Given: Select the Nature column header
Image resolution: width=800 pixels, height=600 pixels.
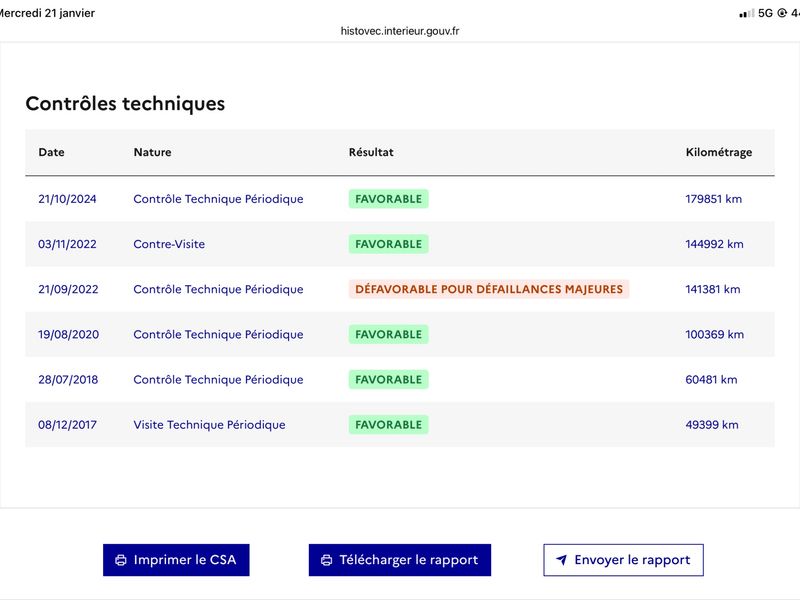Looking at the screenshot, I should tap(152, 152).
